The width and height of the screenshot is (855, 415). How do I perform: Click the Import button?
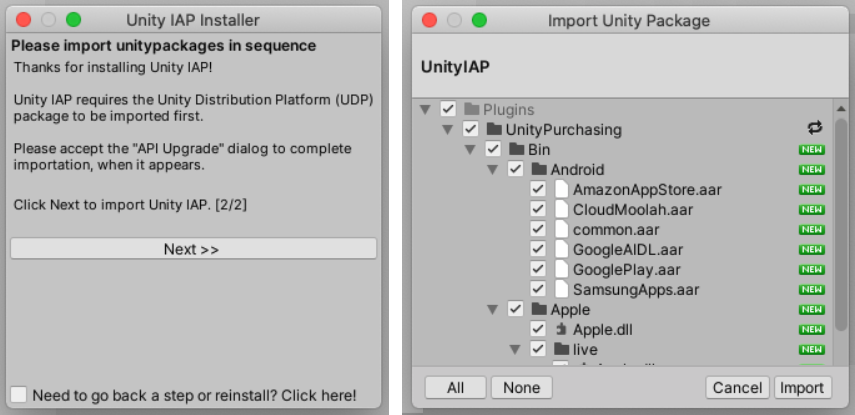click(803, 388)
